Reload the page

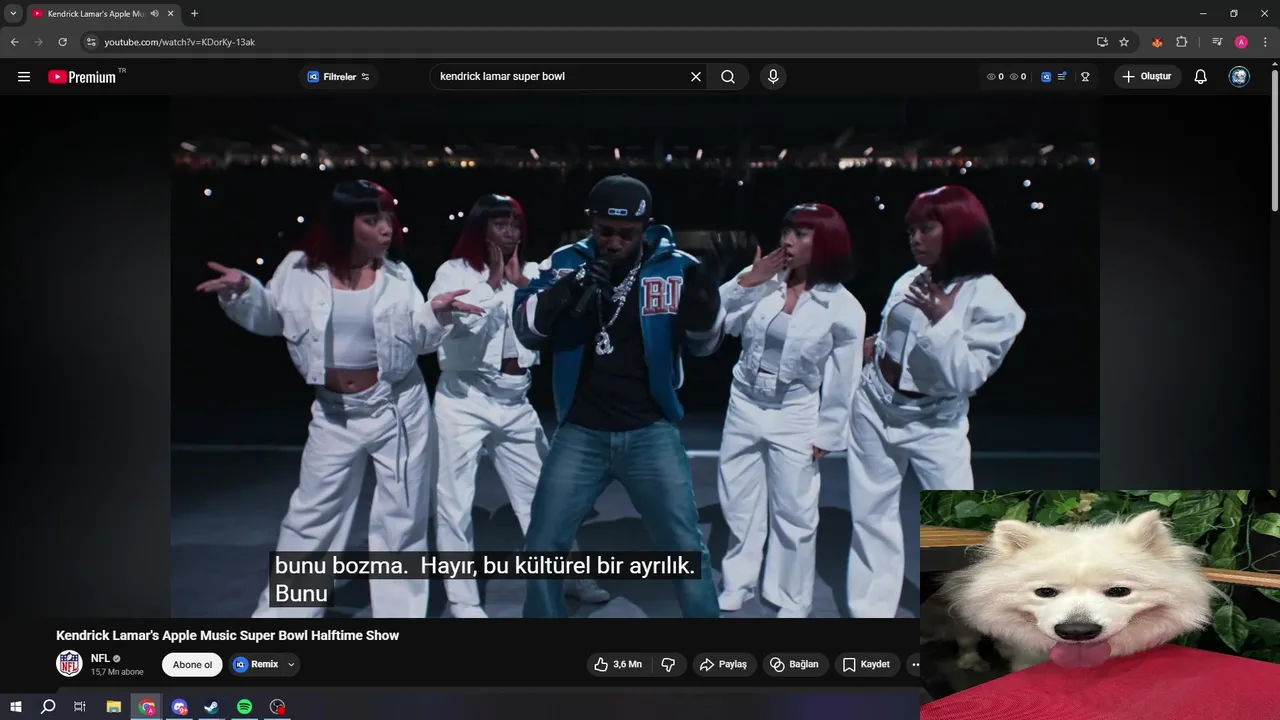click(62, 42)
